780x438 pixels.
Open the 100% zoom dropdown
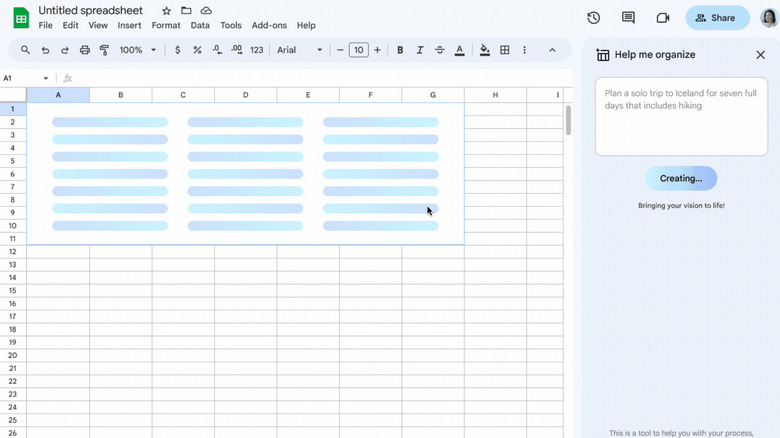[x=136, y=50]
